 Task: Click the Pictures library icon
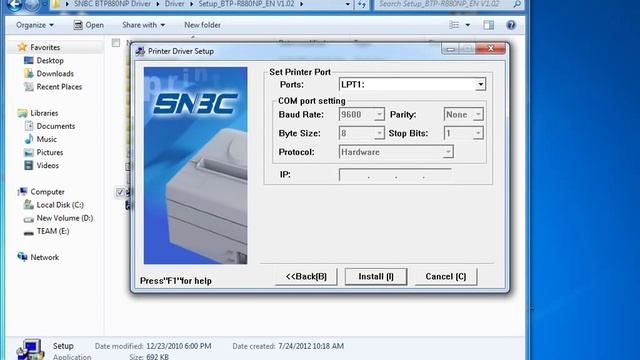tap(29, 152)
